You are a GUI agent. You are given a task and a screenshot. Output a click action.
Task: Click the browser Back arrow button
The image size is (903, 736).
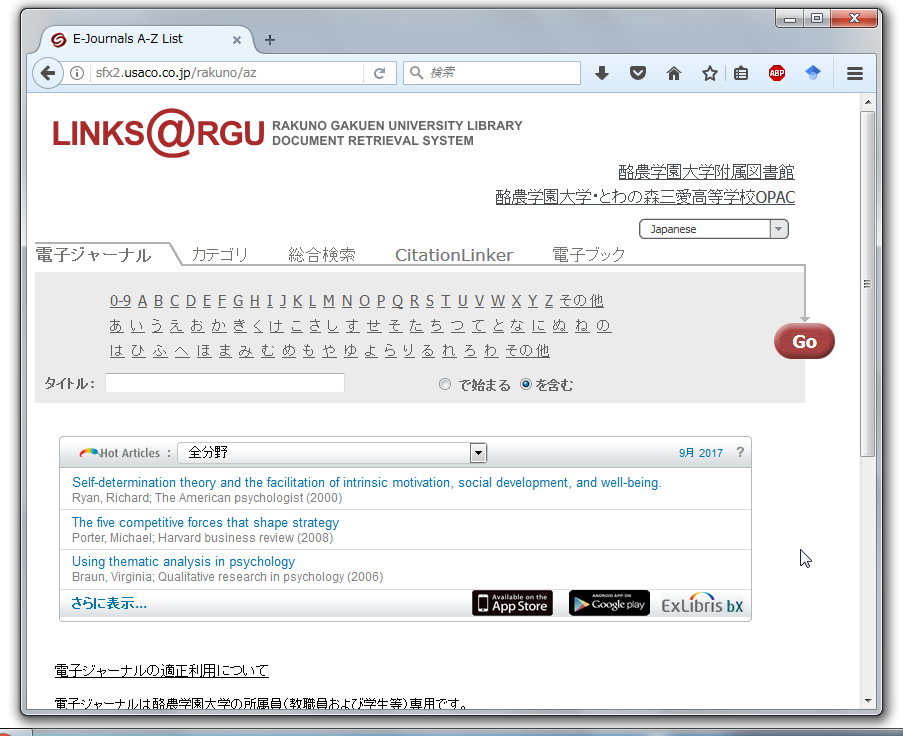(47, 73)
